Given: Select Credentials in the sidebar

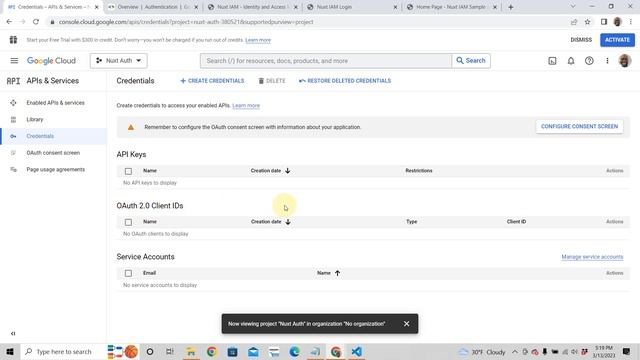Looking at the screenshot, I should (x=40, y=136).
